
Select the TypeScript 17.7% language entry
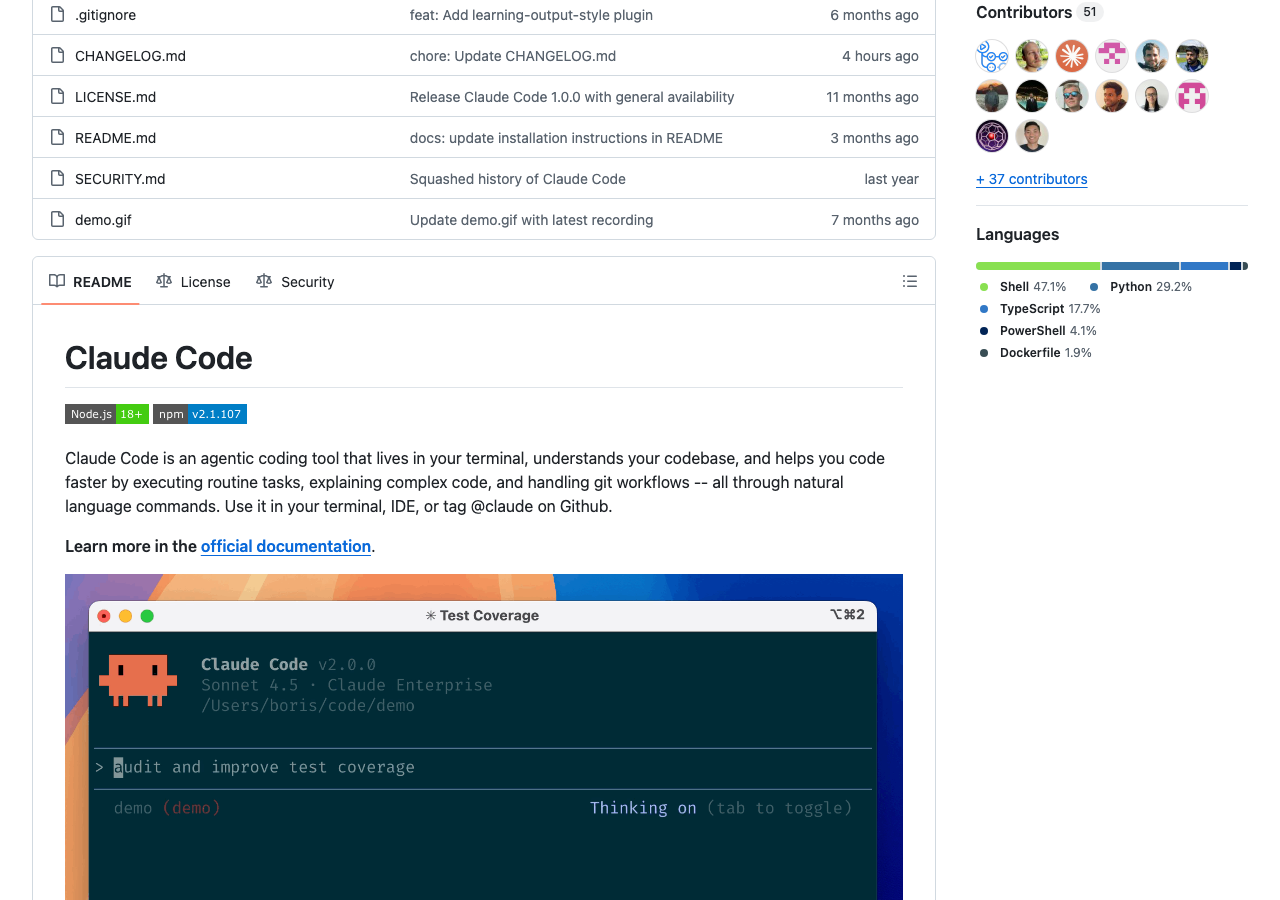point(1048,309)
